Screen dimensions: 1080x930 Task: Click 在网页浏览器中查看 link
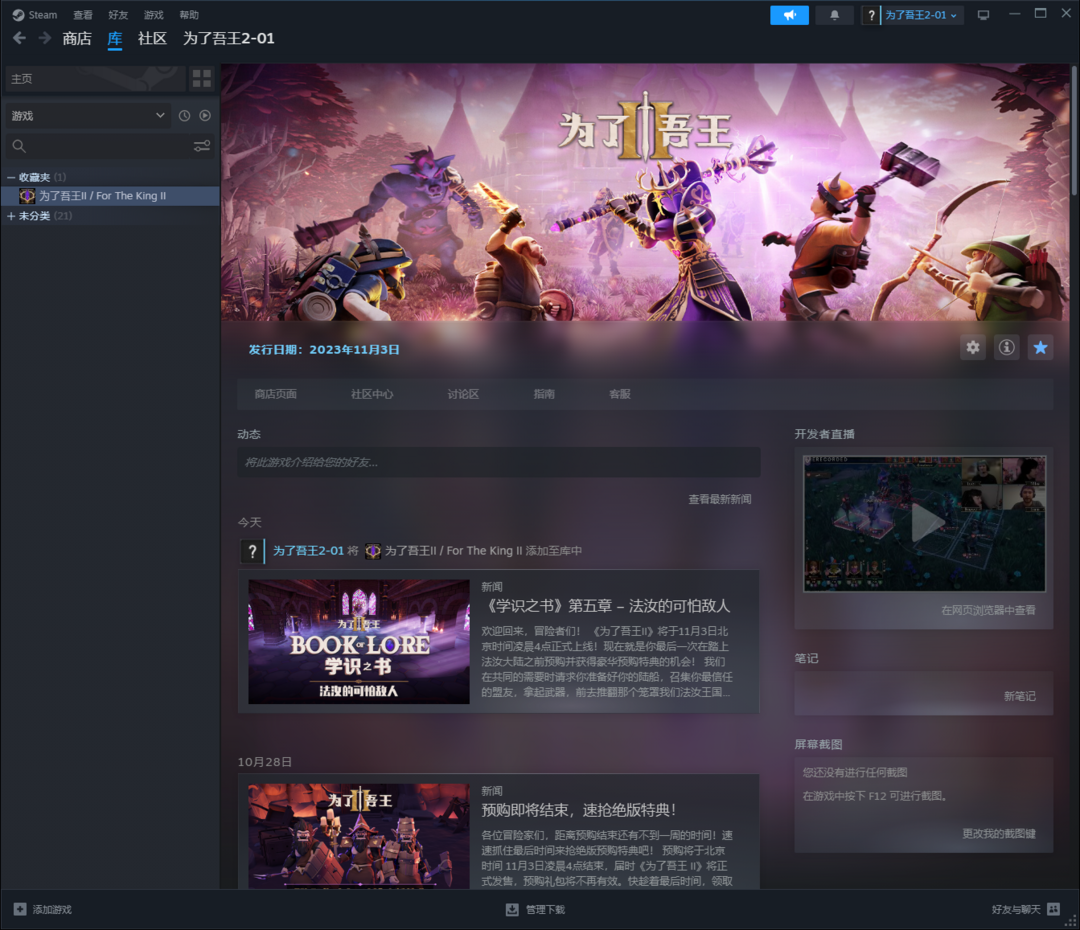pyautogui.click(x=988, y=610)
